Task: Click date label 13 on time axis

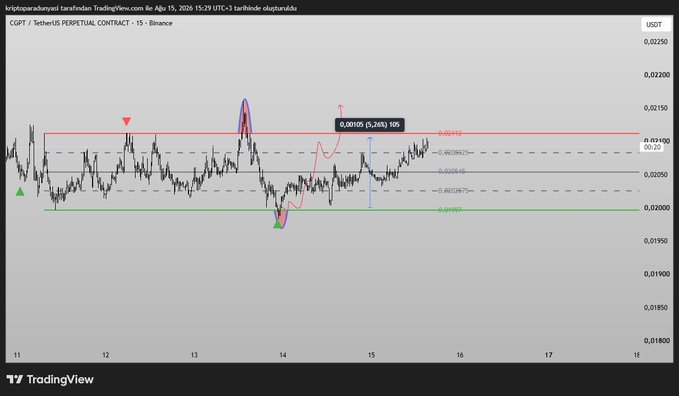Action: point(194,355)
